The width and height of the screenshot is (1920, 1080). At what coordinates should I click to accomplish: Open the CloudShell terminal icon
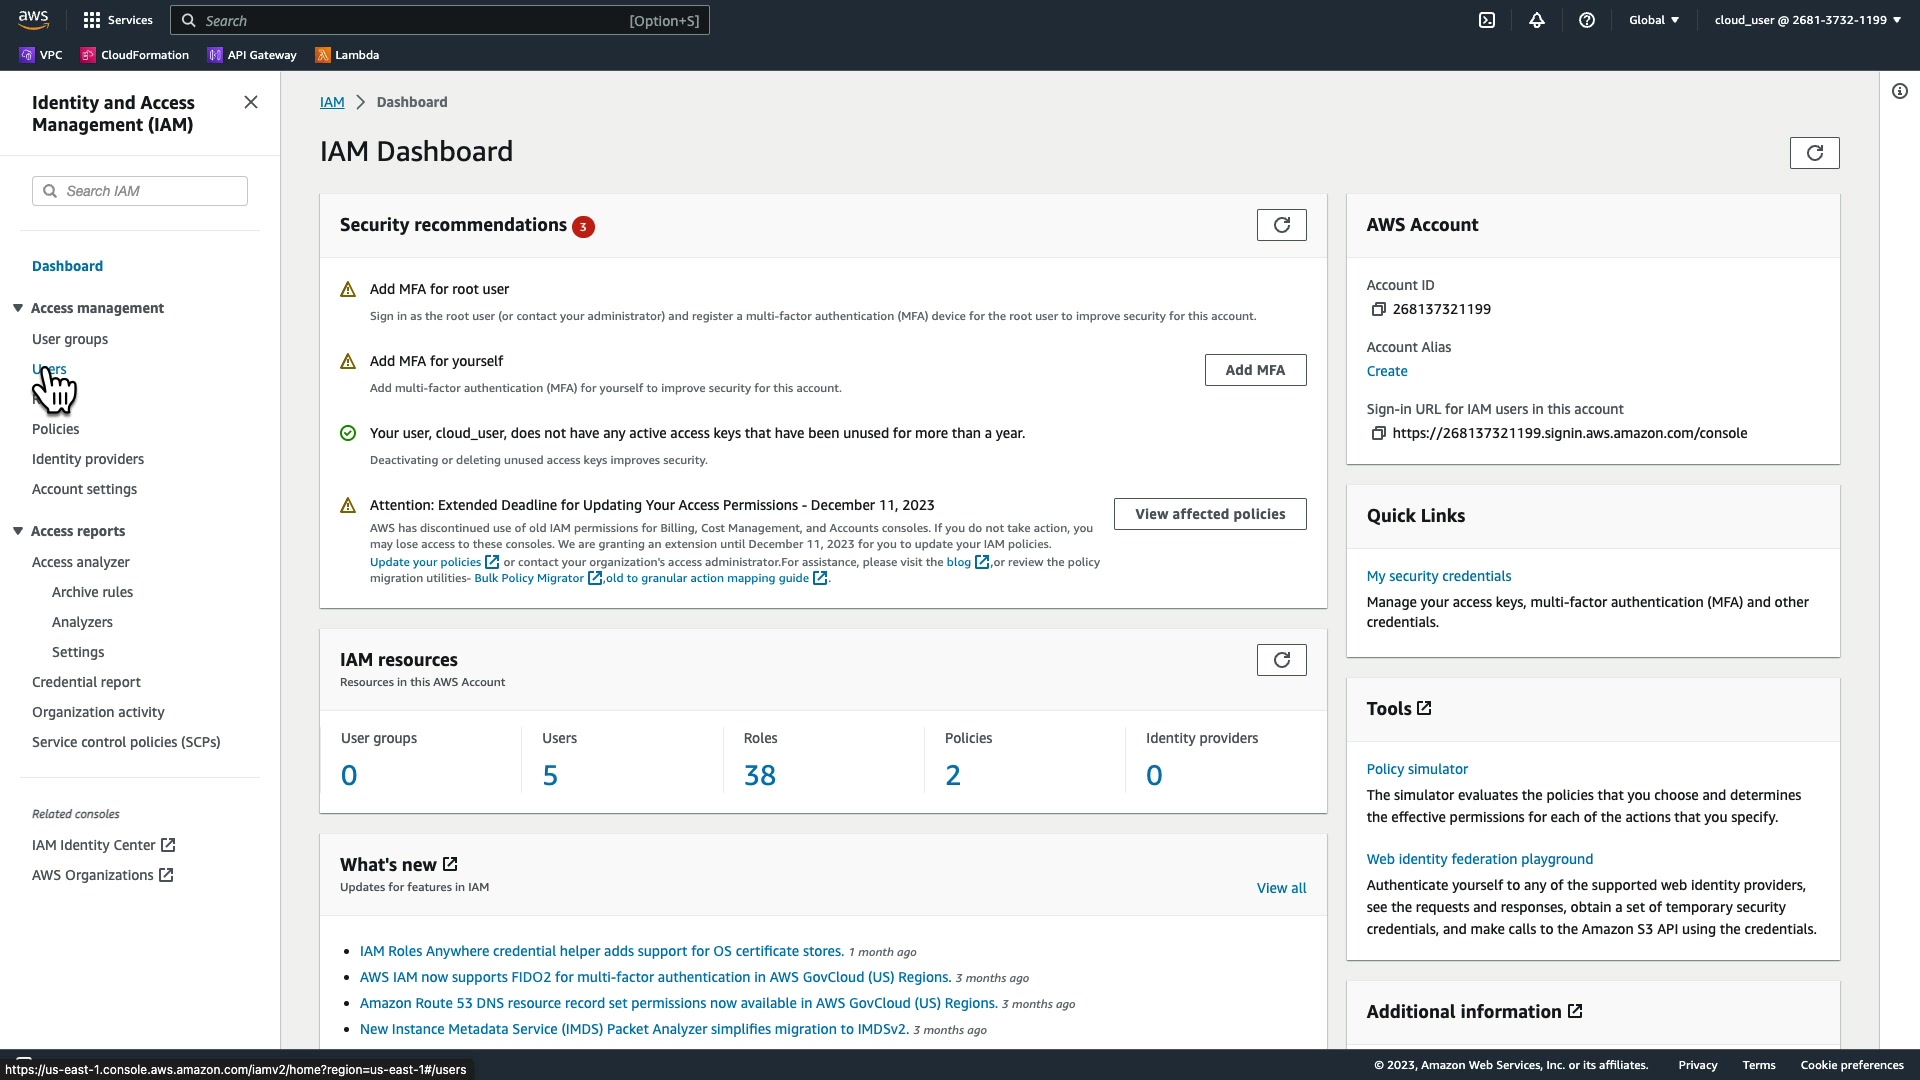point(1487,20)
